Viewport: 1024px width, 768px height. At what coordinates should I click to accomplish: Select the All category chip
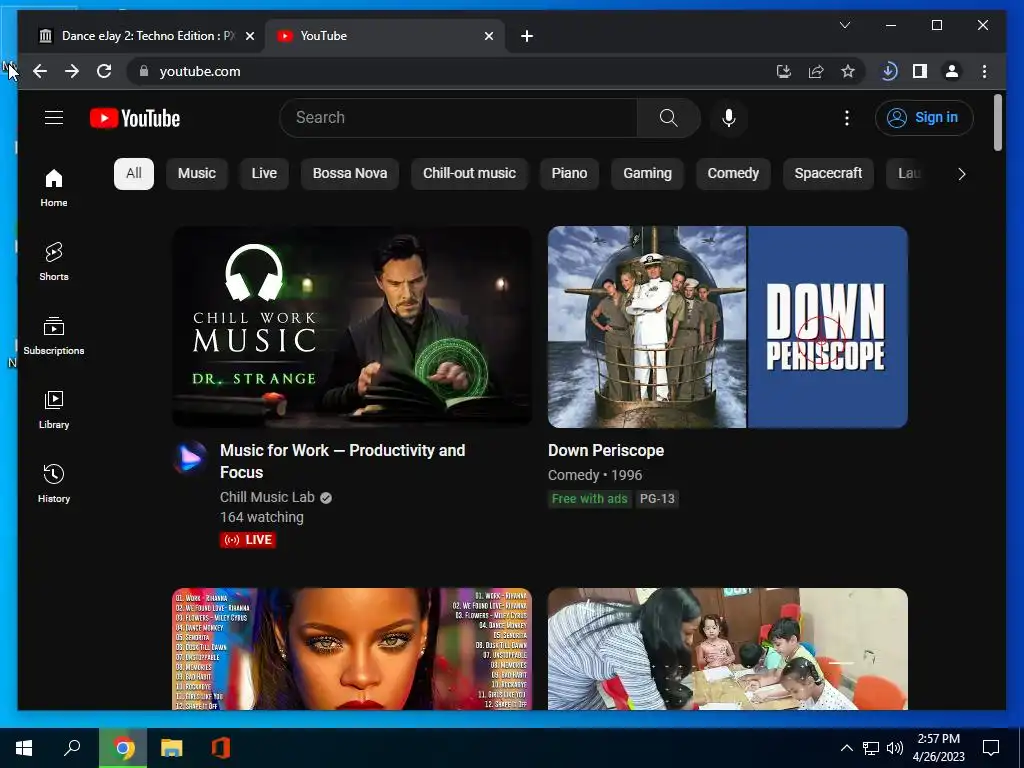(x=134, y=174)
